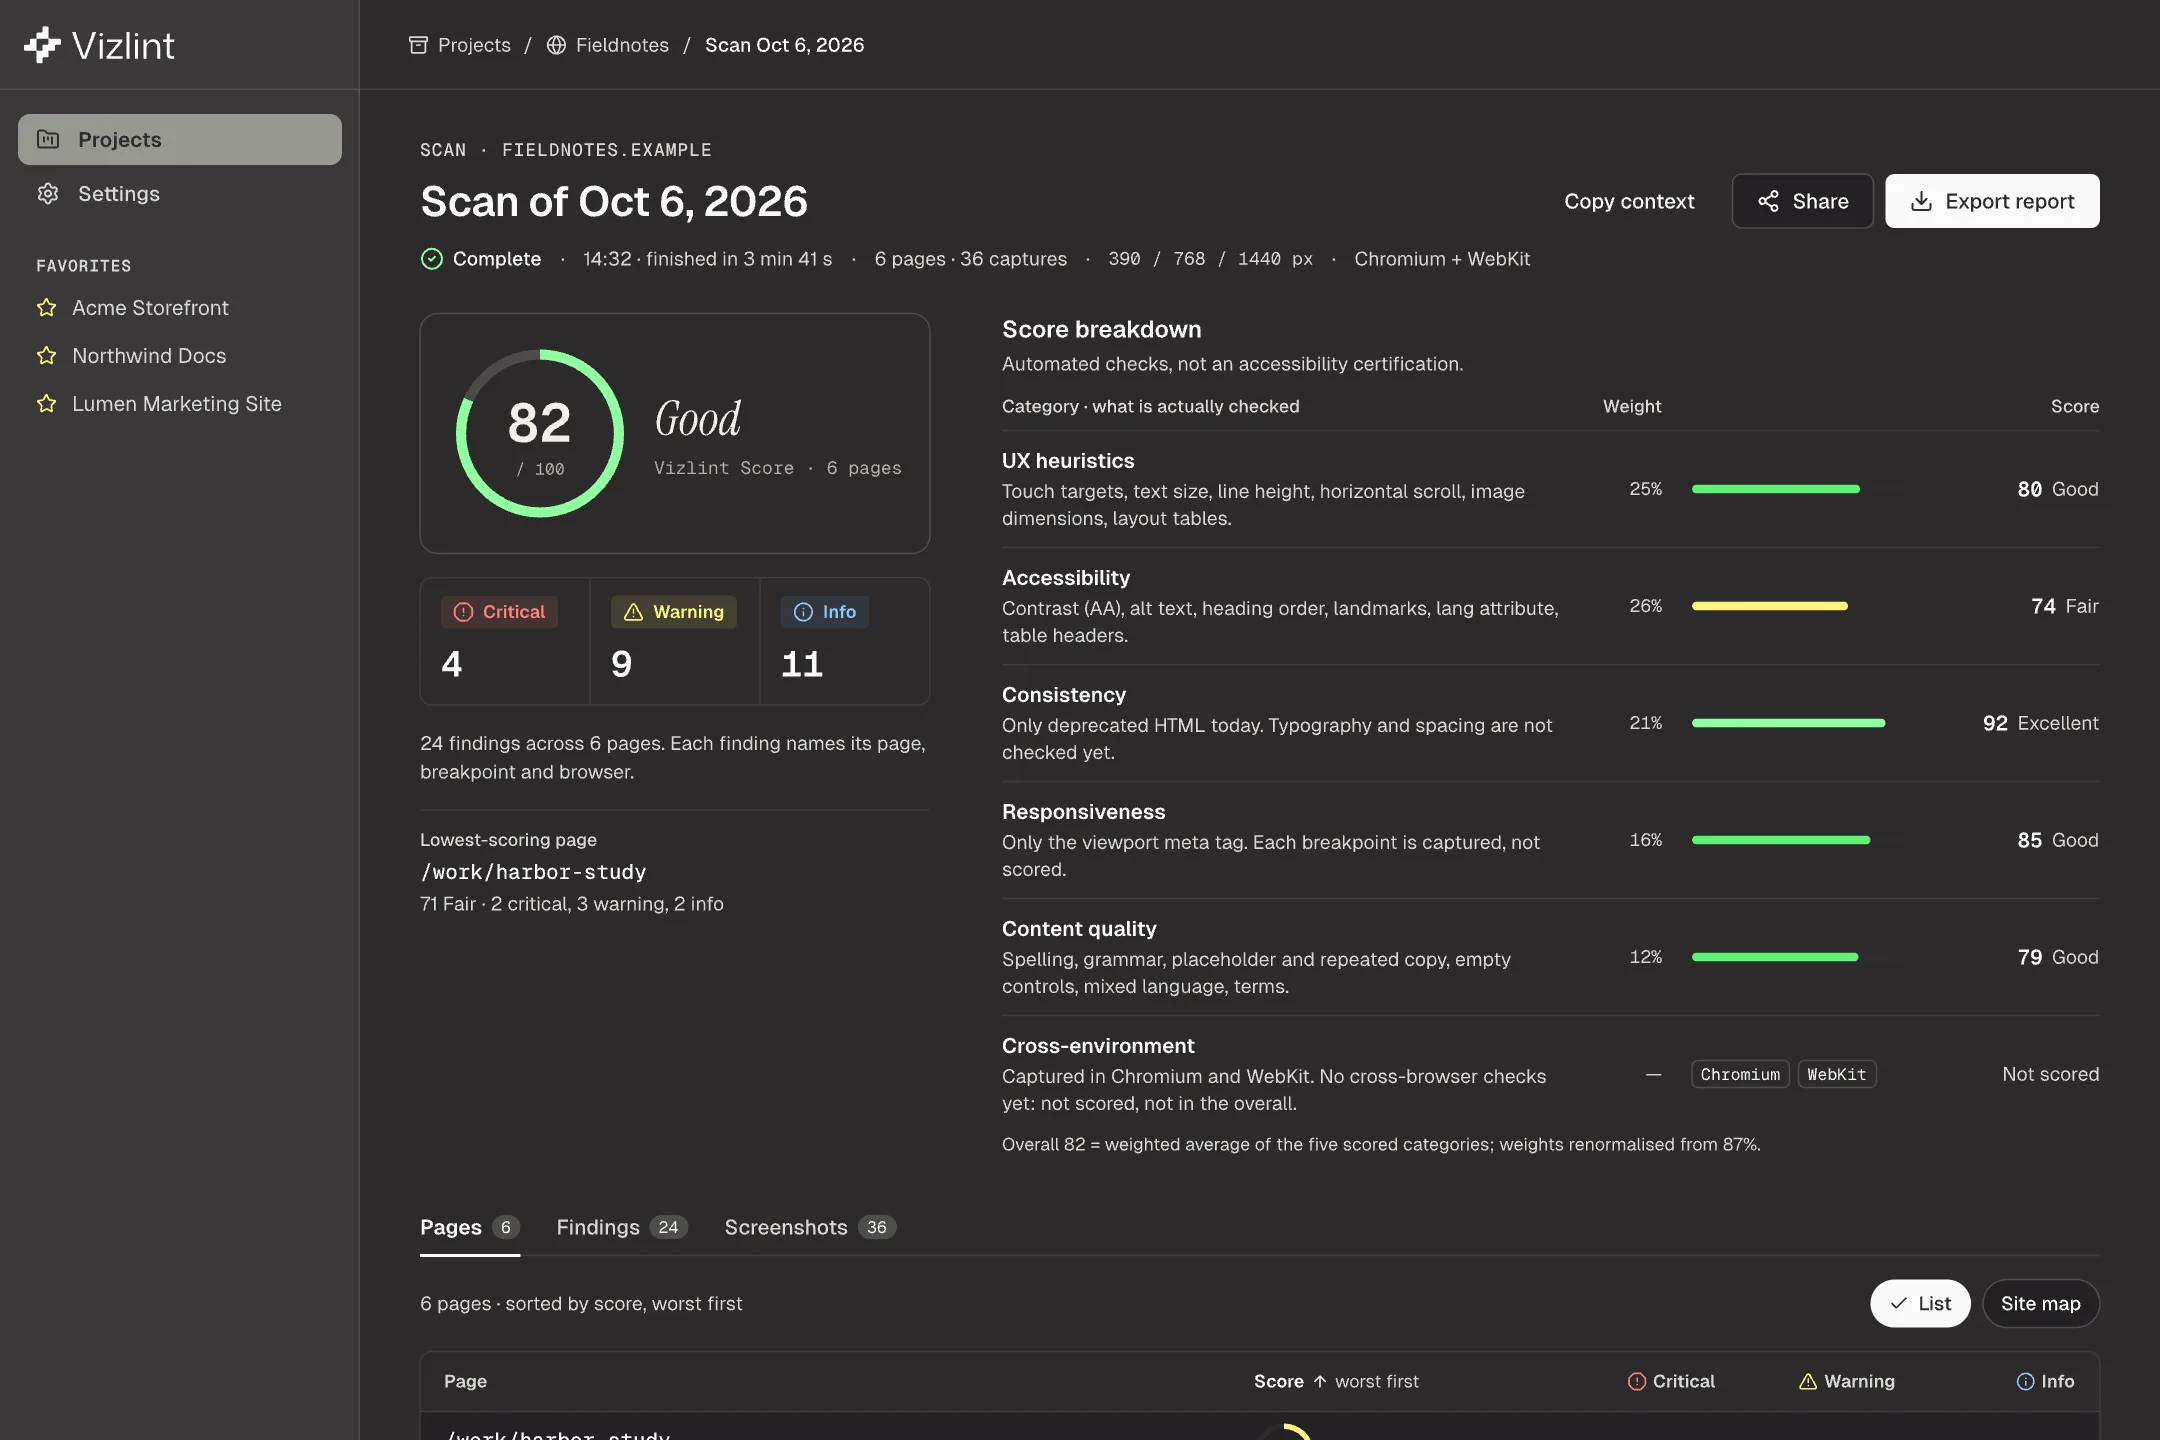The image size is (2160, 1440).
Task: Open the Findings tab
Action: point(622,1227)
